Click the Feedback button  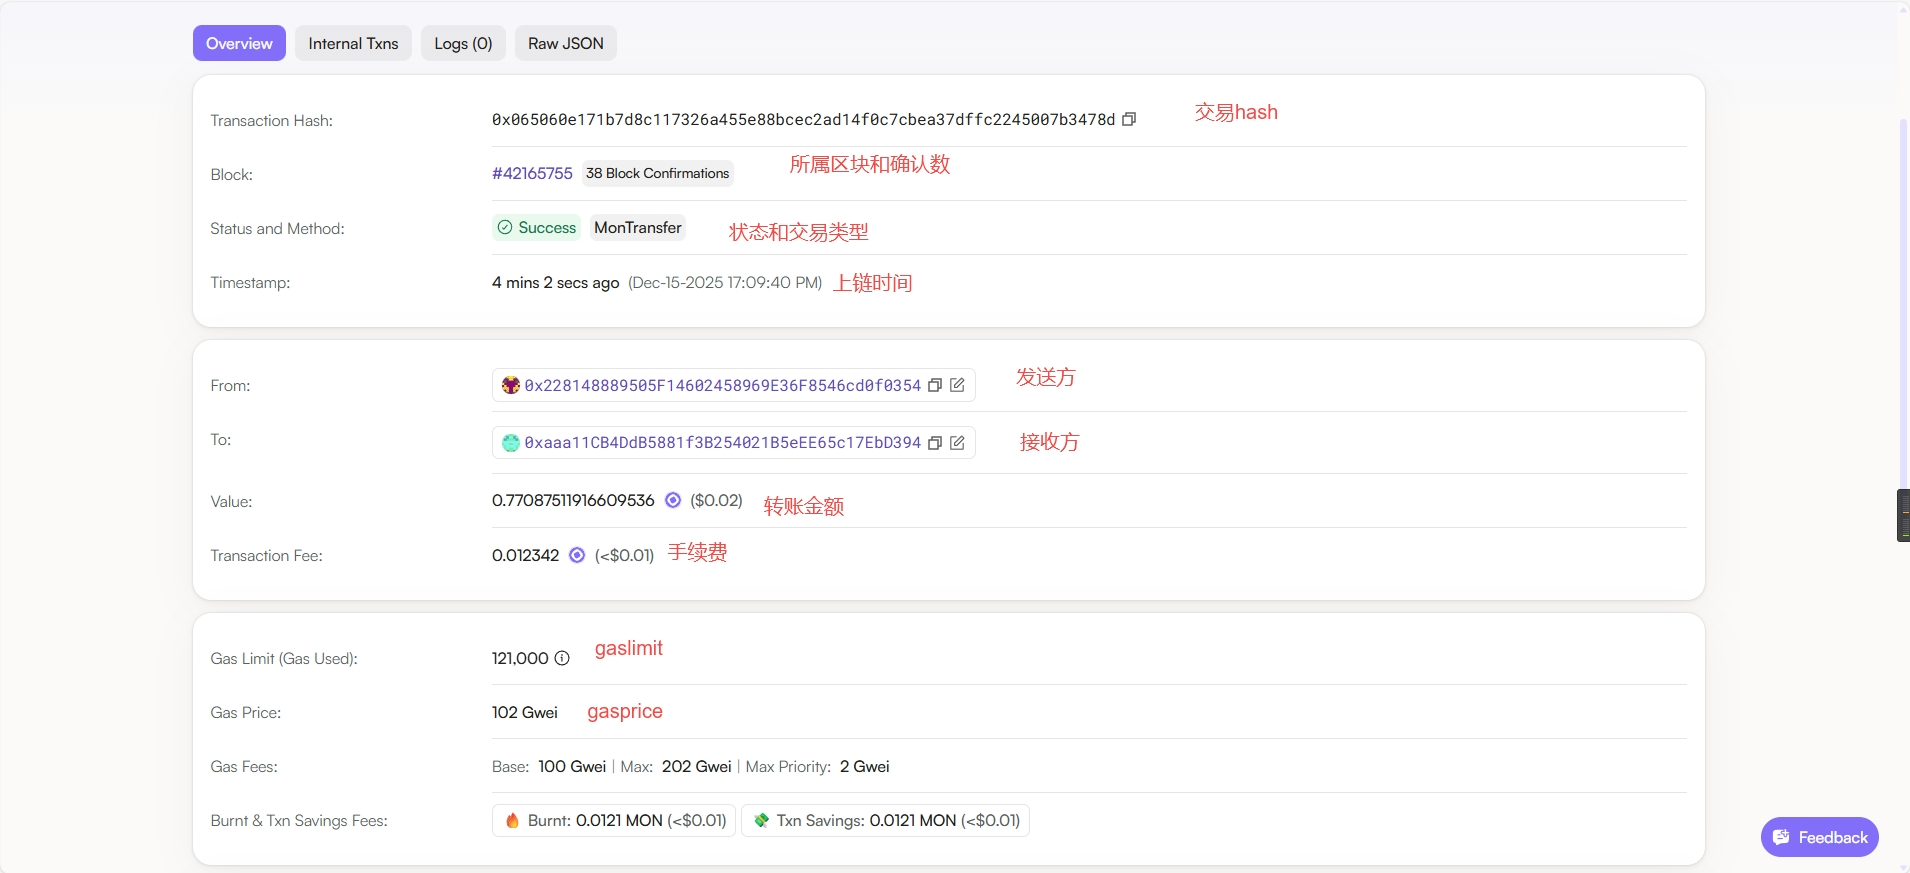[x=1819, y=837]
